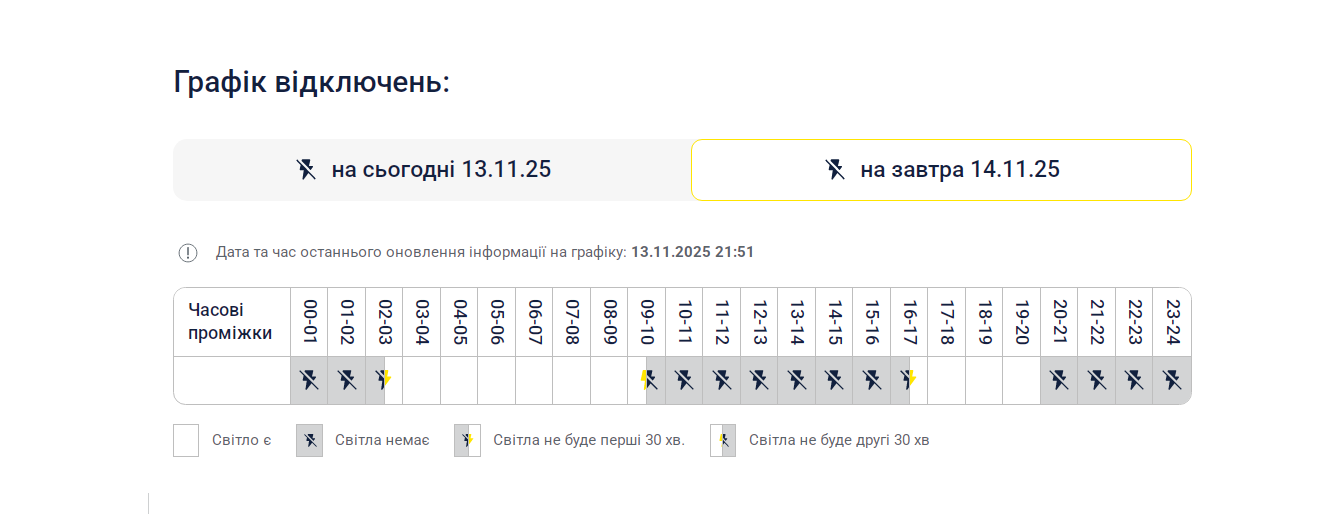Click the outage icon in the 23-24 slot
This screenshot has width=1319, height=514.
[1172, 380]
